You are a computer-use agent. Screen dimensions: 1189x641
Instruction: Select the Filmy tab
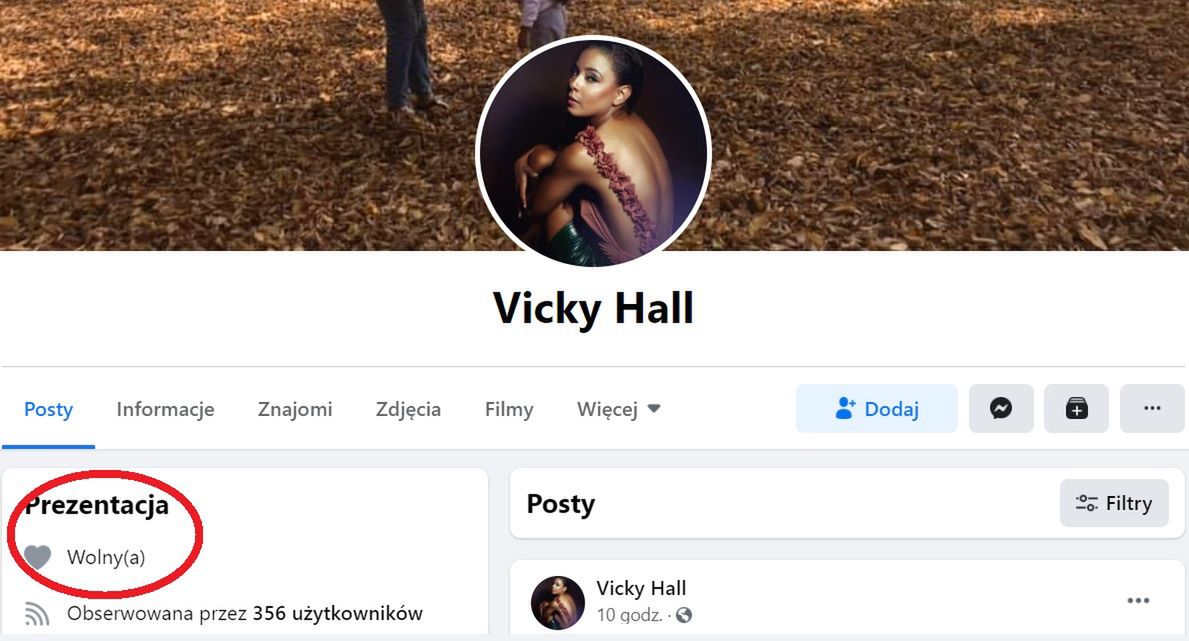tap(509, 410)
